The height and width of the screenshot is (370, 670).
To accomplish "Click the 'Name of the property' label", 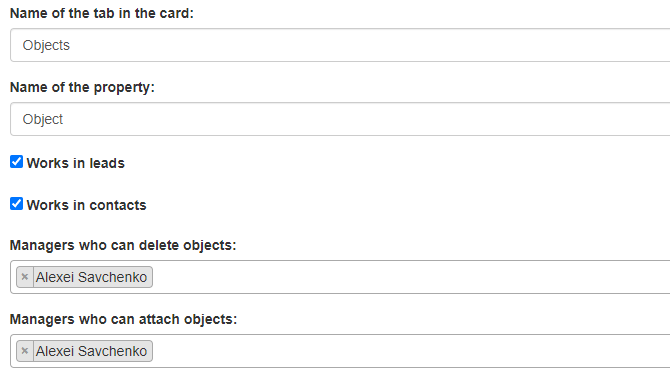I will pos(82,87).
